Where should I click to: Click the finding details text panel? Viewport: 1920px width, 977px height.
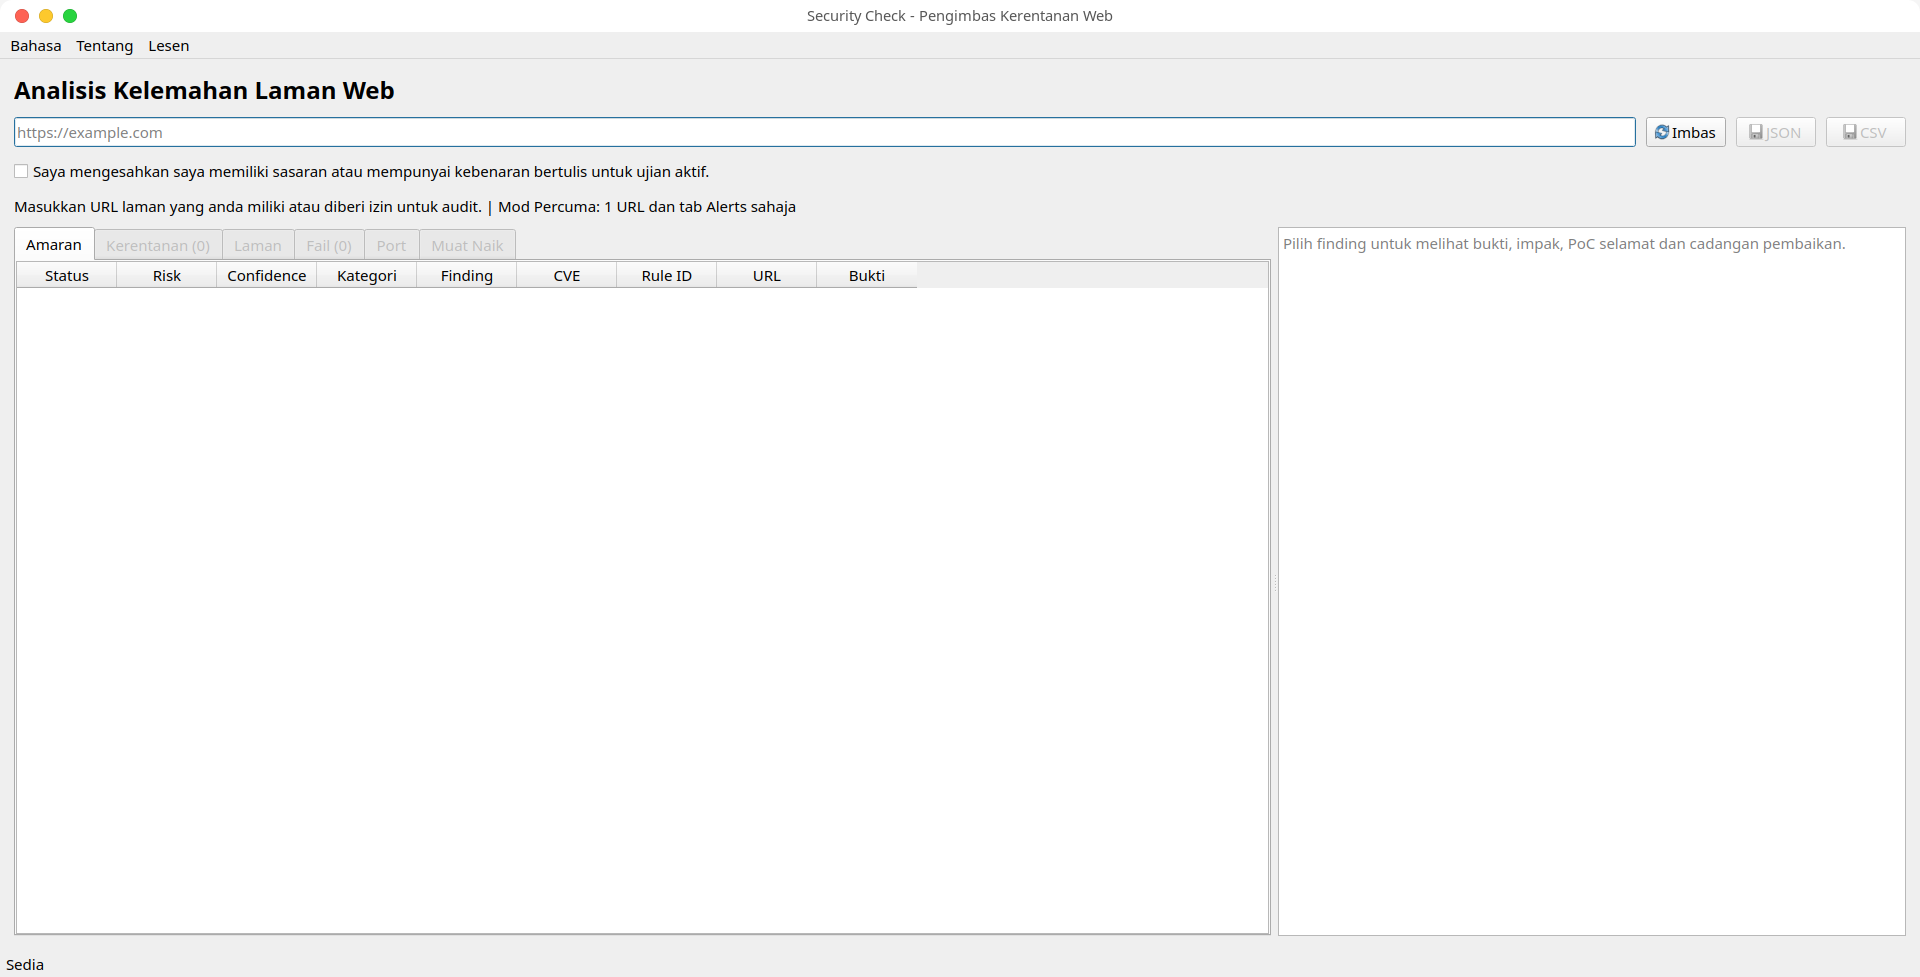1592,581
